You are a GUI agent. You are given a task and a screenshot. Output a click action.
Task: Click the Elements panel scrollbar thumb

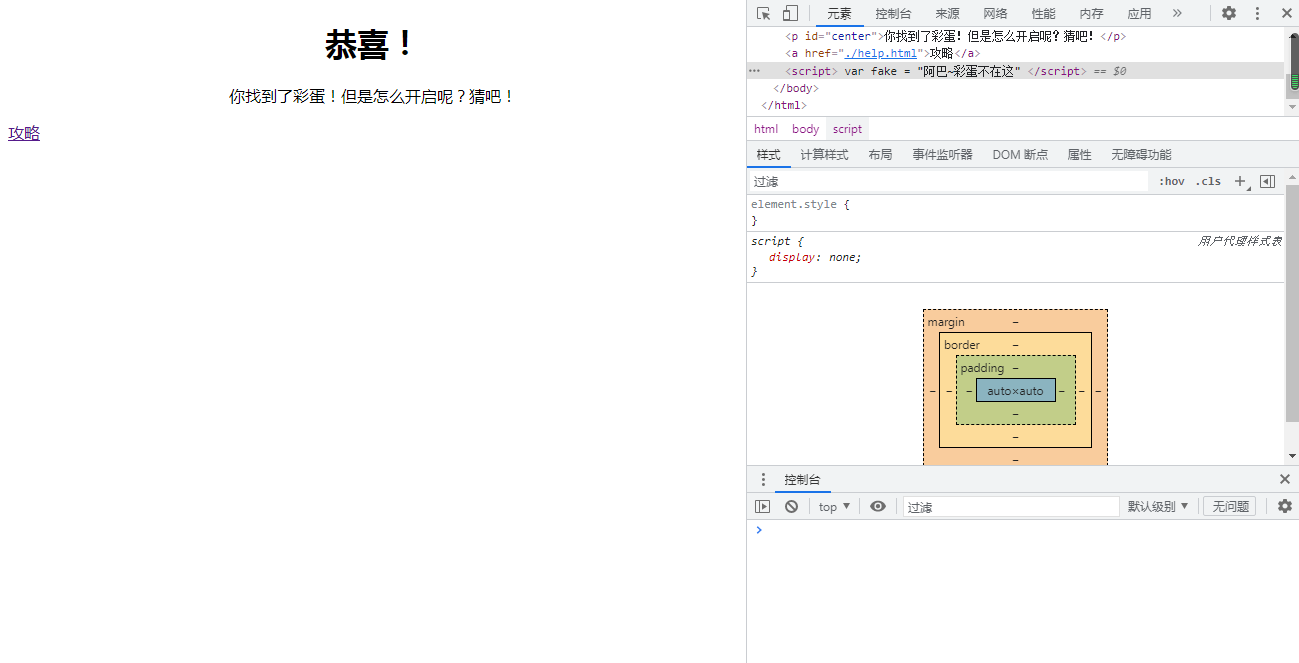click(1293, 60)
